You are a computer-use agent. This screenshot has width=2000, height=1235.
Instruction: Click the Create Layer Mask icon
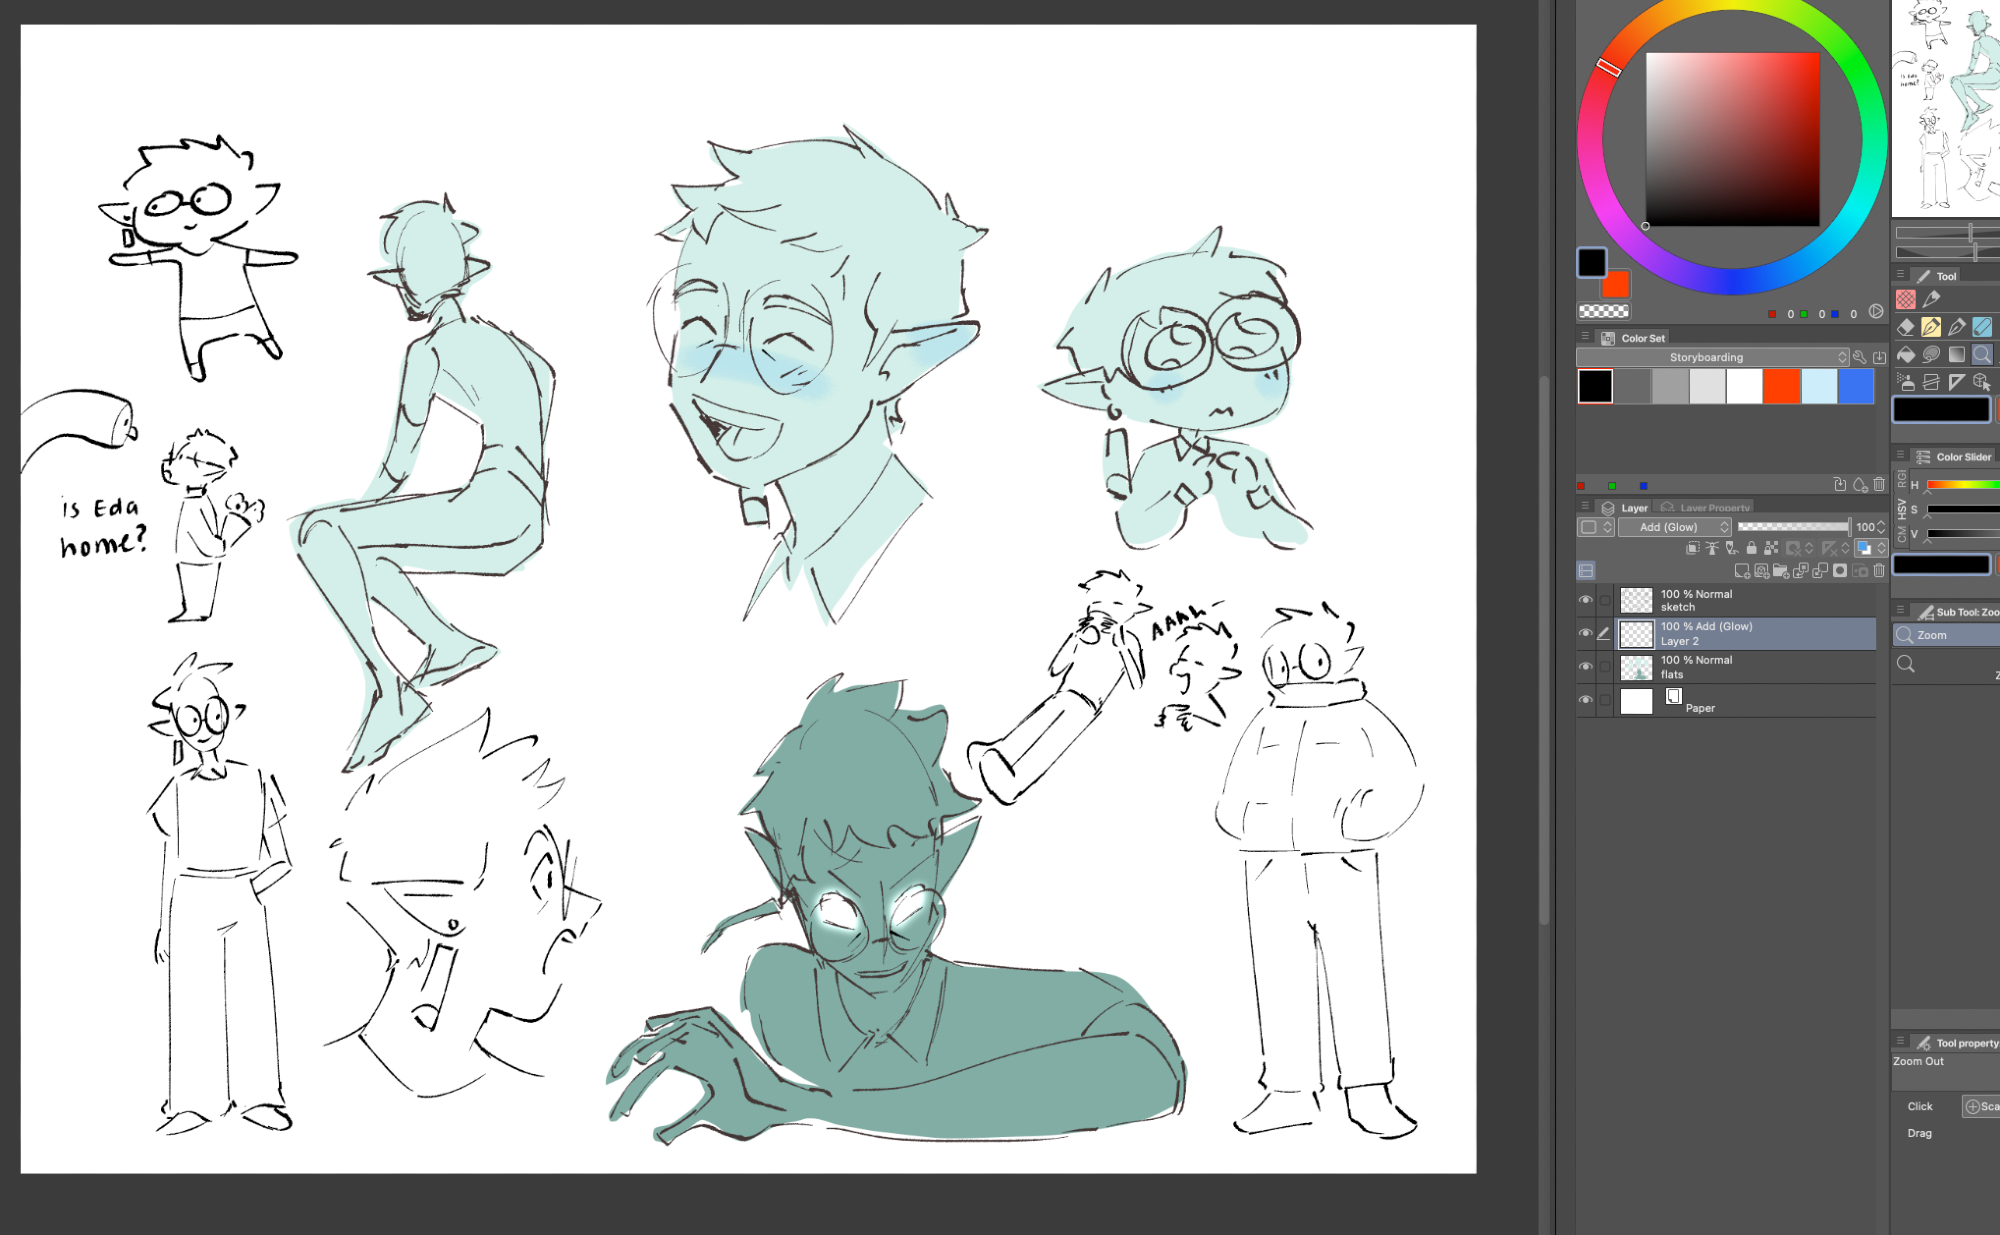point(1839,571)
